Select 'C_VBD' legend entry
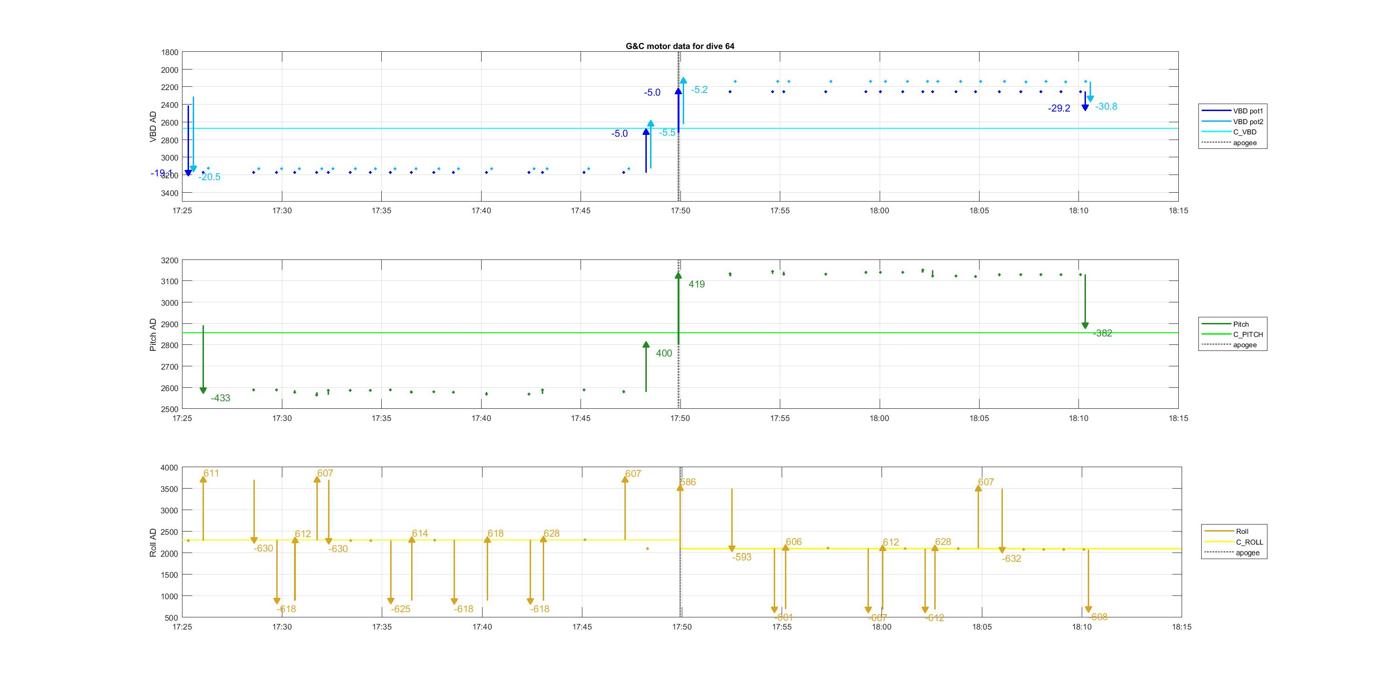This screenshot has height=693, width=1400. 1243,132
